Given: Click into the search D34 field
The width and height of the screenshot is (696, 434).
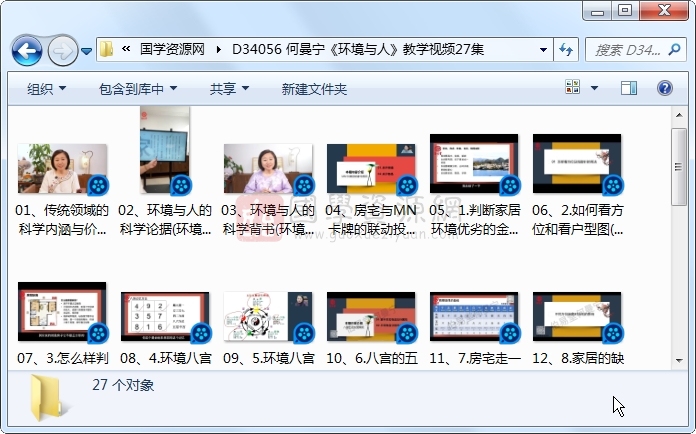Looking at the screenshot, I should click(628, 50).
